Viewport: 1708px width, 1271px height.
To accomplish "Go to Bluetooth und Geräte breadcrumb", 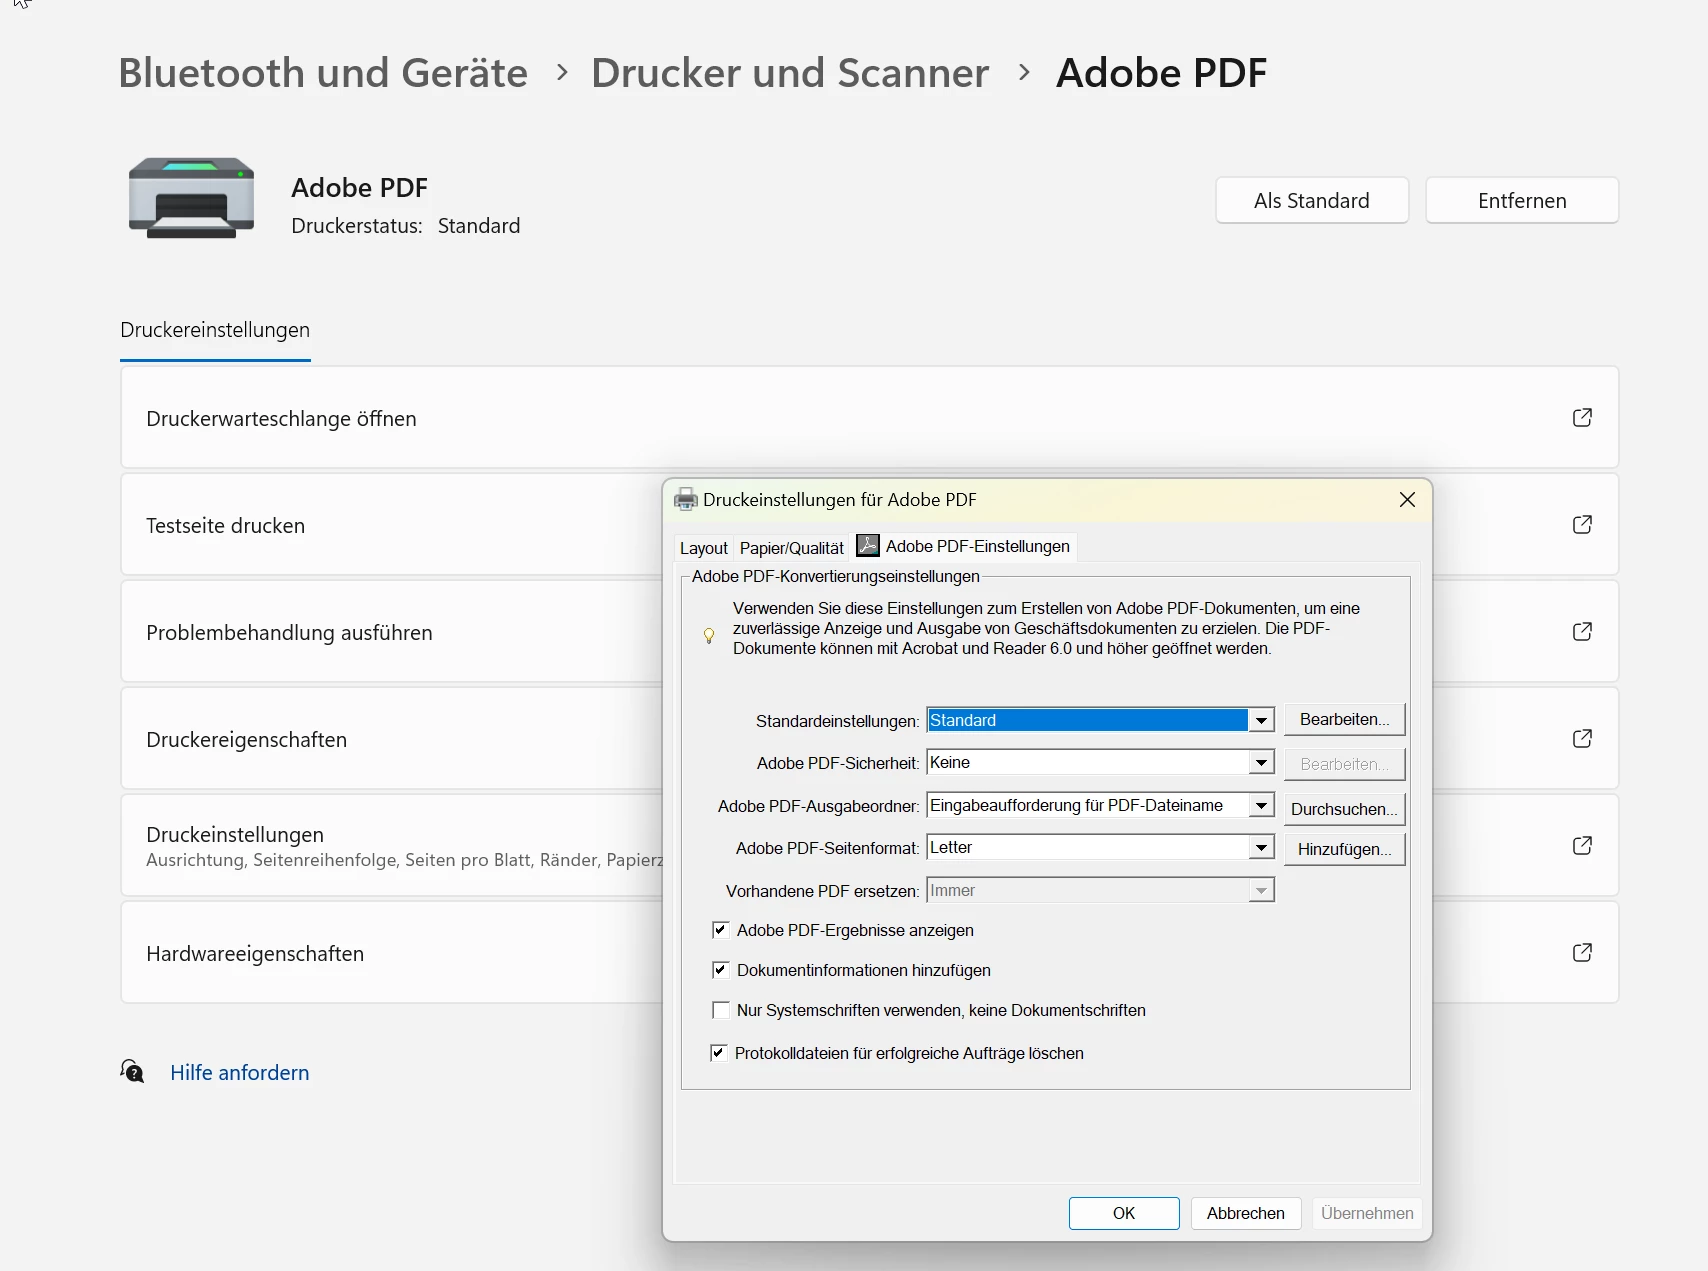I will pos(323,73).
